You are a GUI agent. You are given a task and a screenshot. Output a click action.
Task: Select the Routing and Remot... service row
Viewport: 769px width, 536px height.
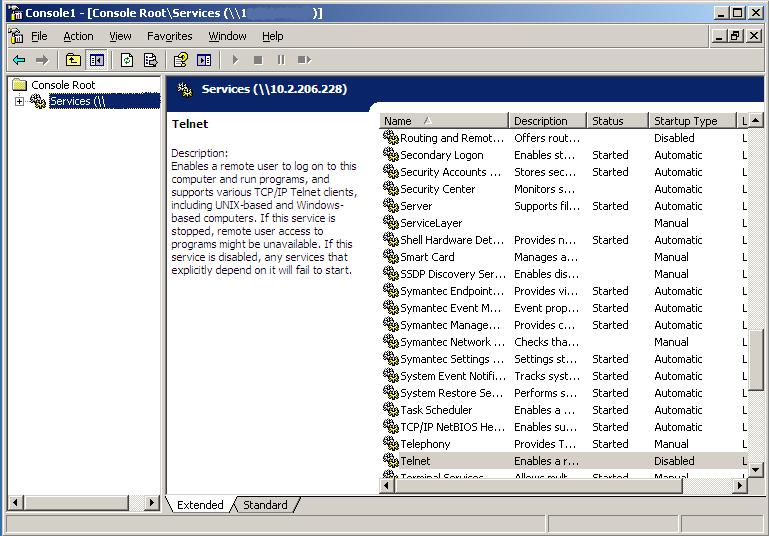[x=563, y=138]
